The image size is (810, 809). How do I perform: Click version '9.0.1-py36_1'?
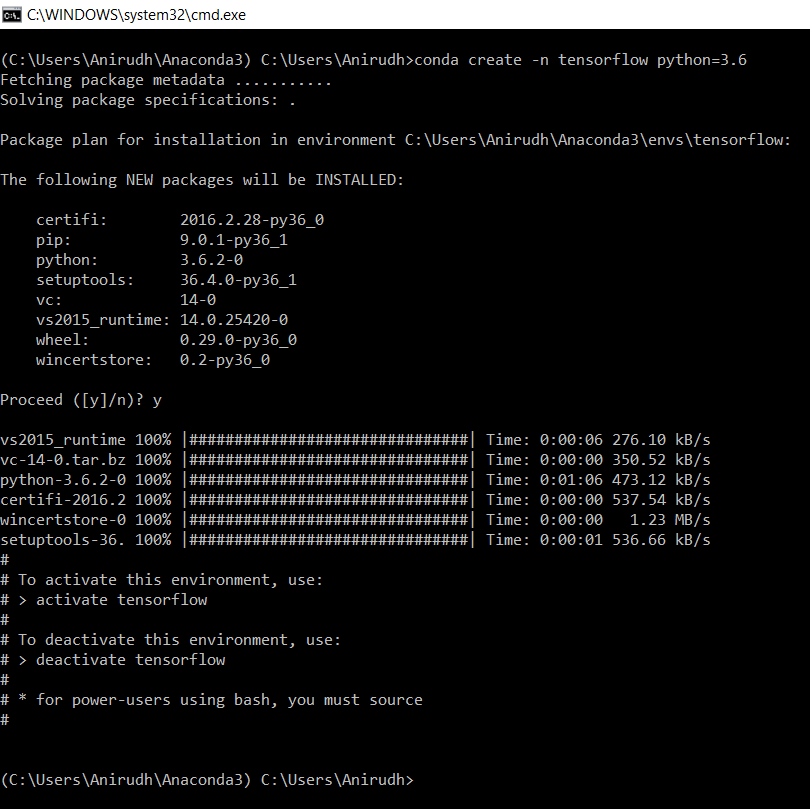click(234, 240)
